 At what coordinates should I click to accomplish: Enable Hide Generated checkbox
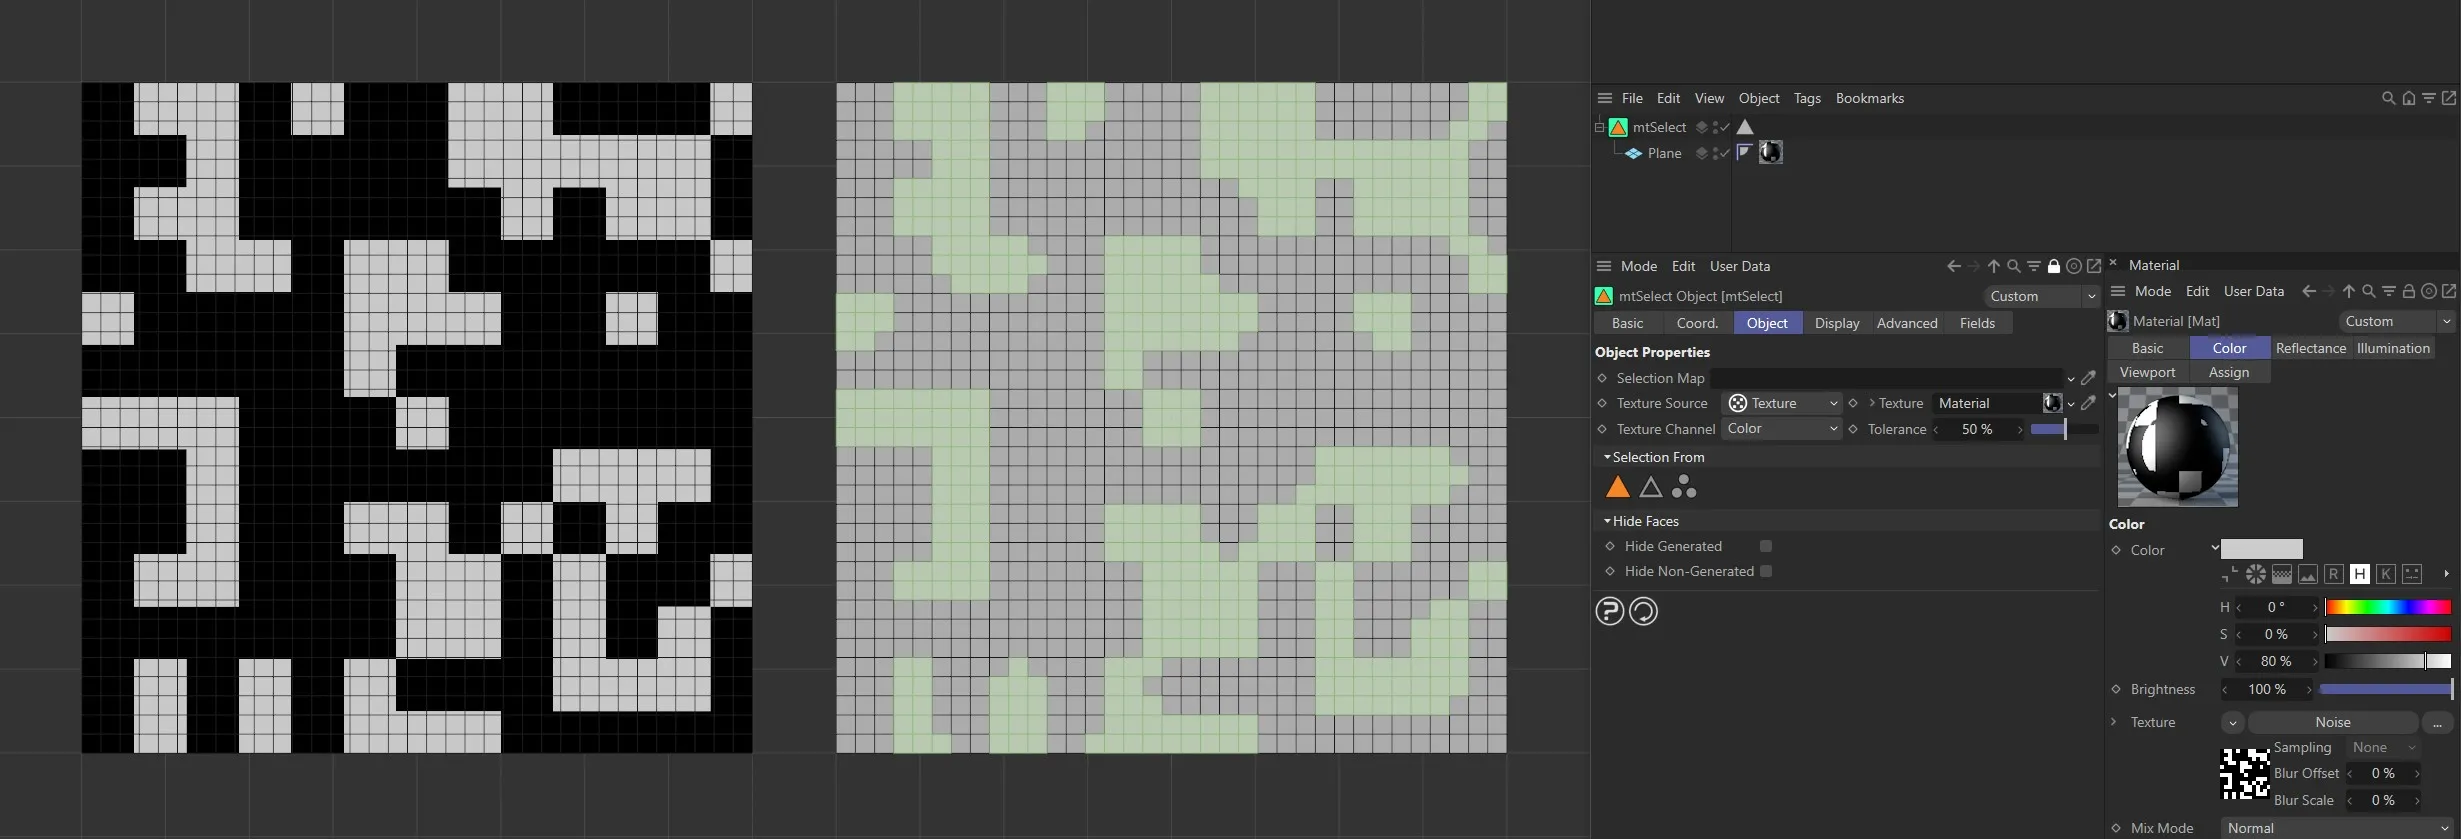pyautogui.click(x=1766, y=546)
